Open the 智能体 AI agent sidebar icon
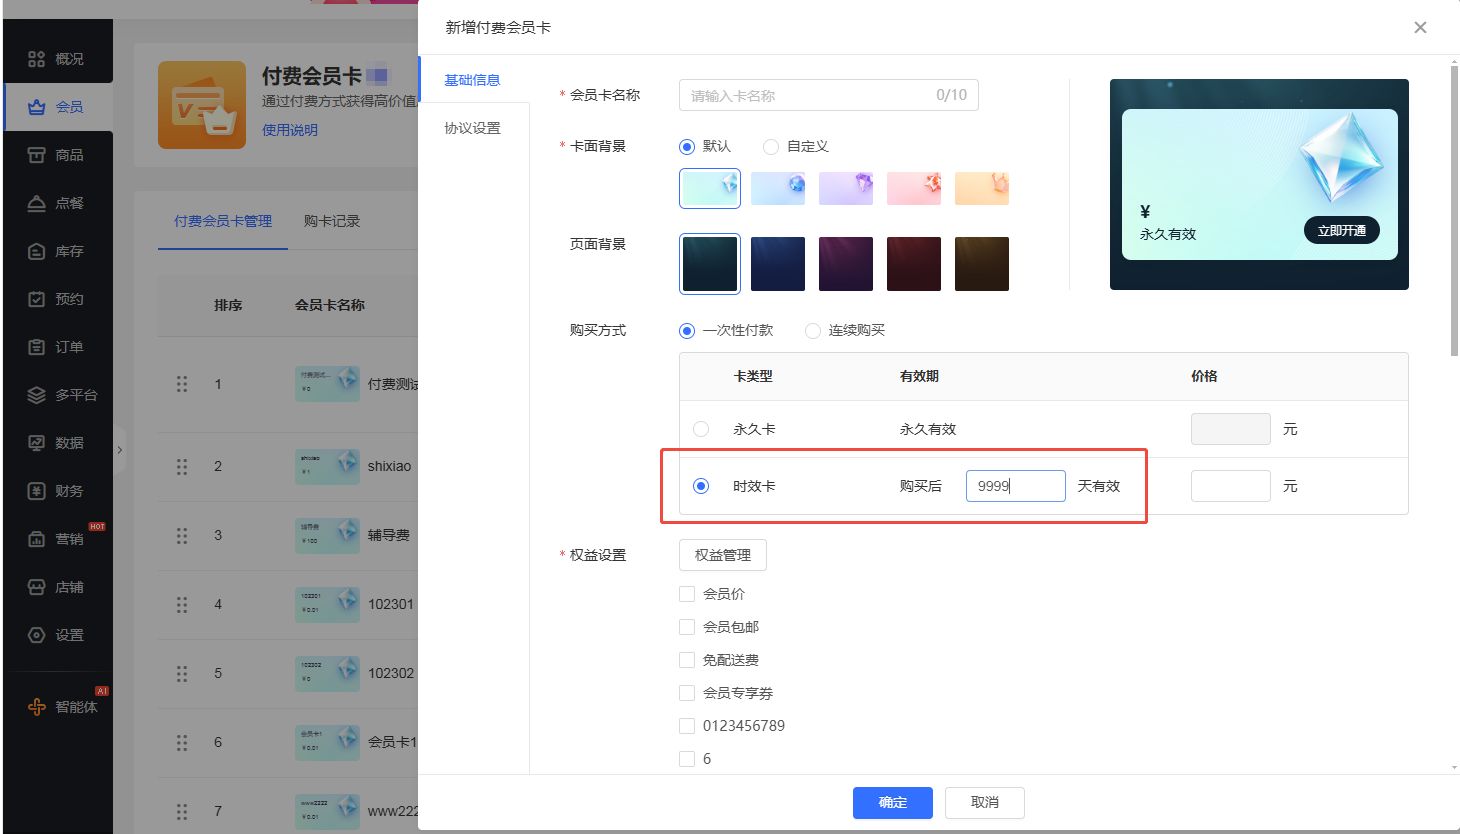Image resolution: width=1460 pixels, height=834 pixels. (37, 707)
